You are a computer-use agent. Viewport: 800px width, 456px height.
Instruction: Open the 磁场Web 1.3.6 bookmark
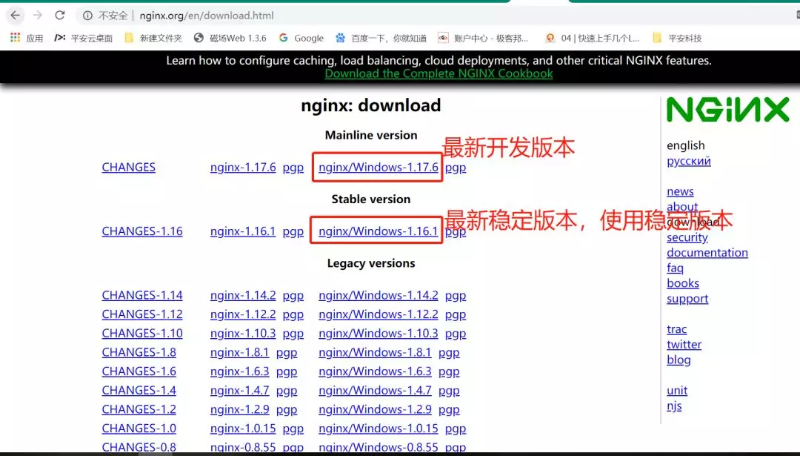[x=230, y=38]
